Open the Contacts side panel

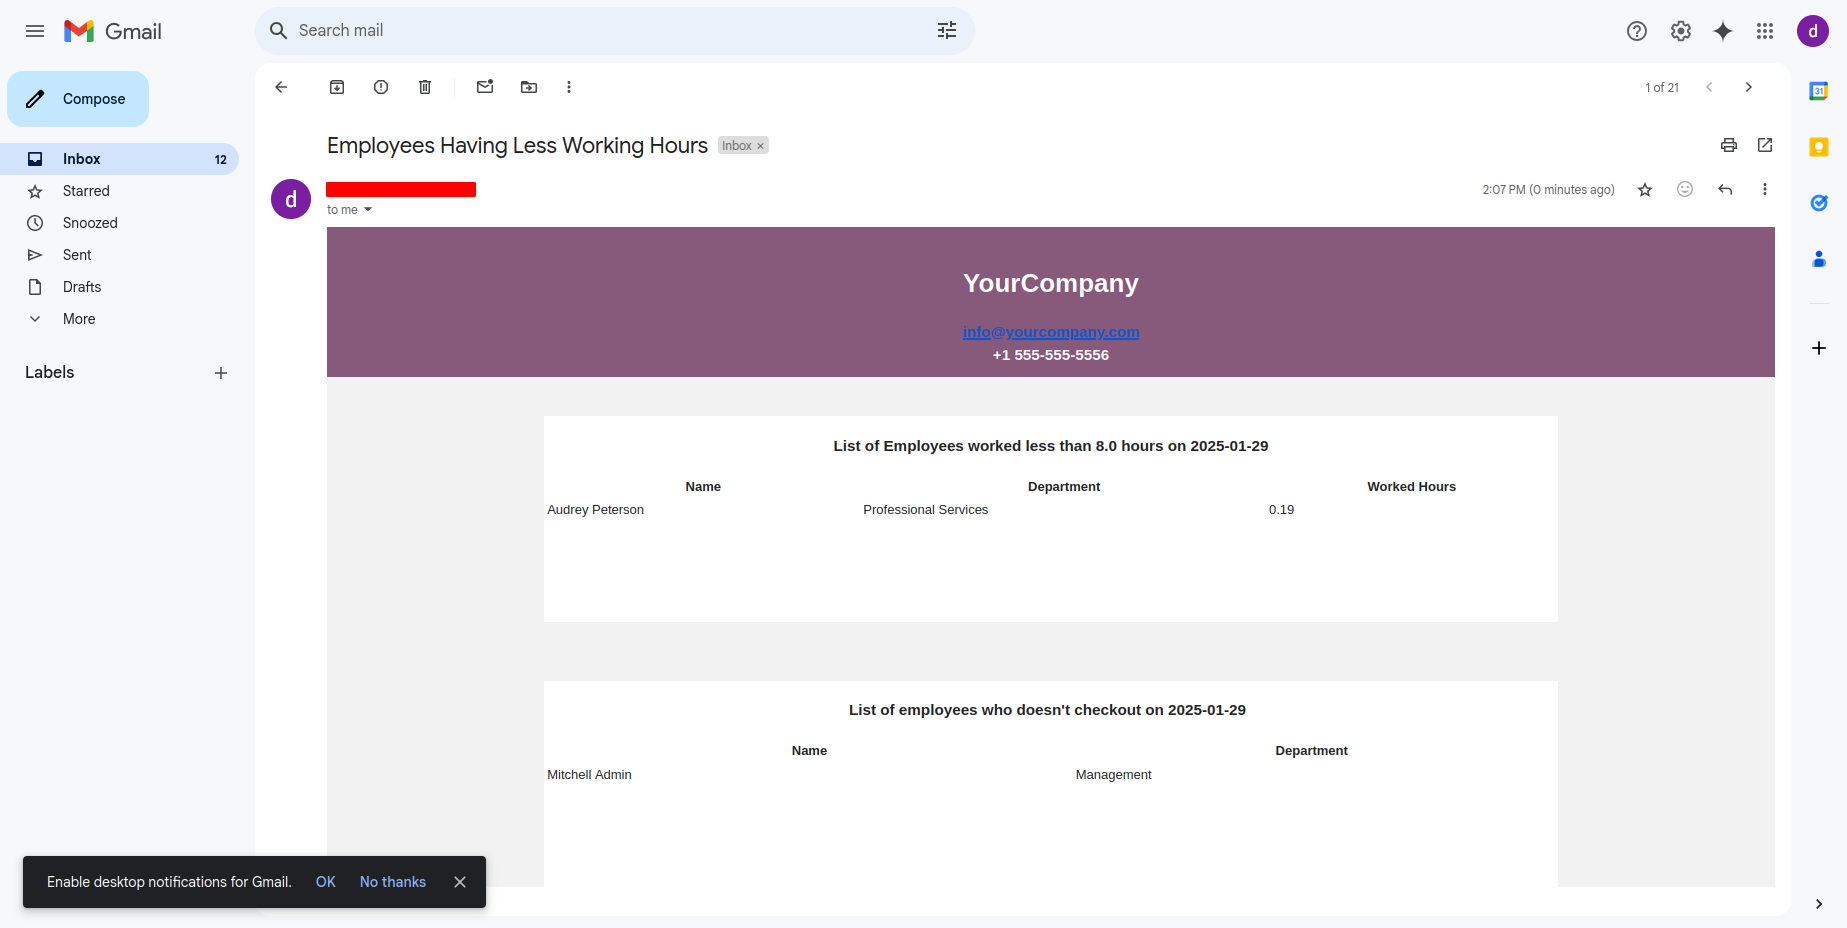(1819, 259)
